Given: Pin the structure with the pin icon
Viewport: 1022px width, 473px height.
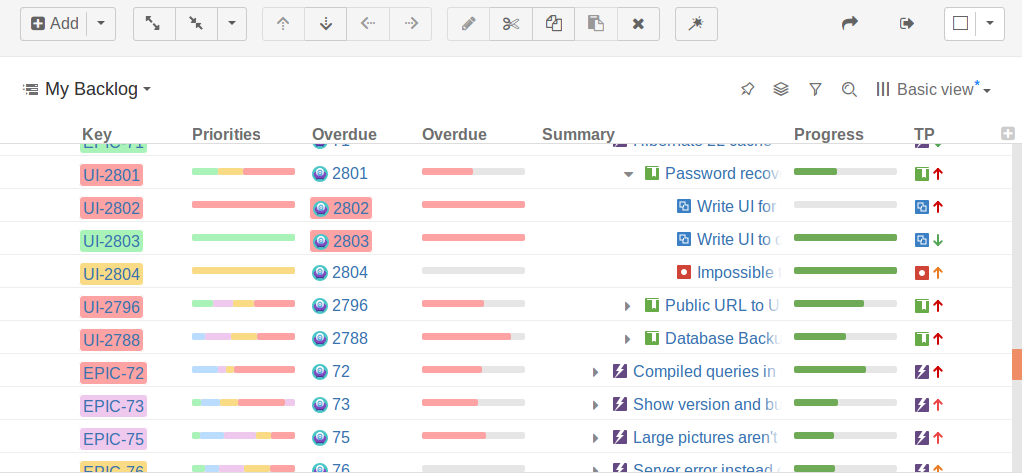Looking at the screenshot, I should (747, 89).
